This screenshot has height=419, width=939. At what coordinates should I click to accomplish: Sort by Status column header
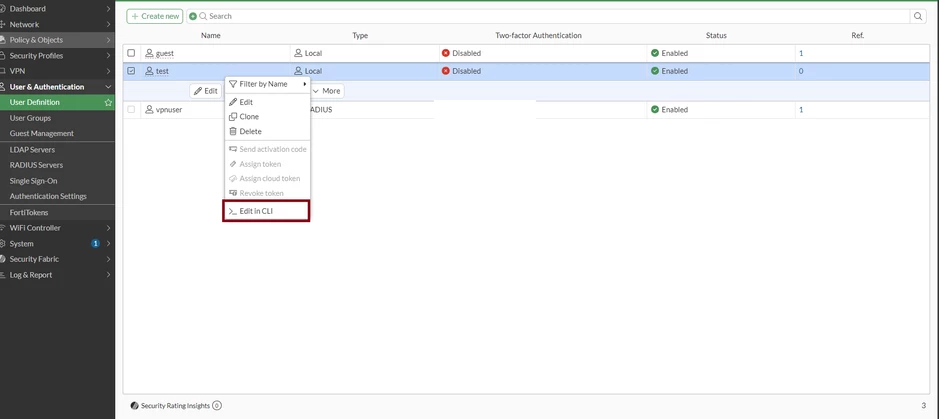tap(716, 35)
